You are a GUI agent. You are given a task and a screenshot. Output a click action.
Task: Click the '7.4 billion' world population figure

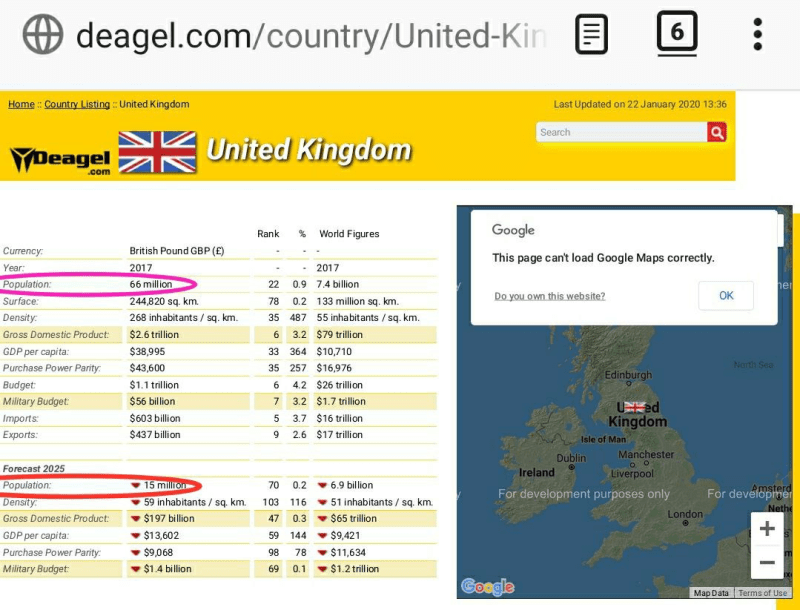(x=337, y=284)
